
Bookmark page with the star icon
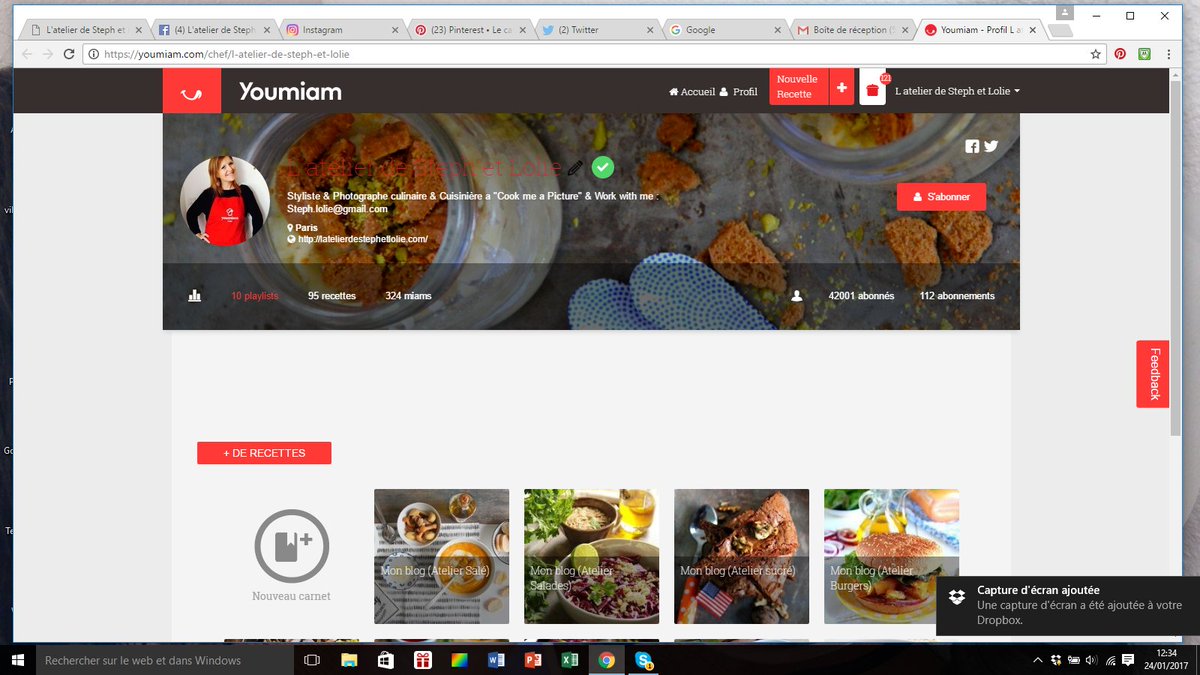coord(1096,54)
